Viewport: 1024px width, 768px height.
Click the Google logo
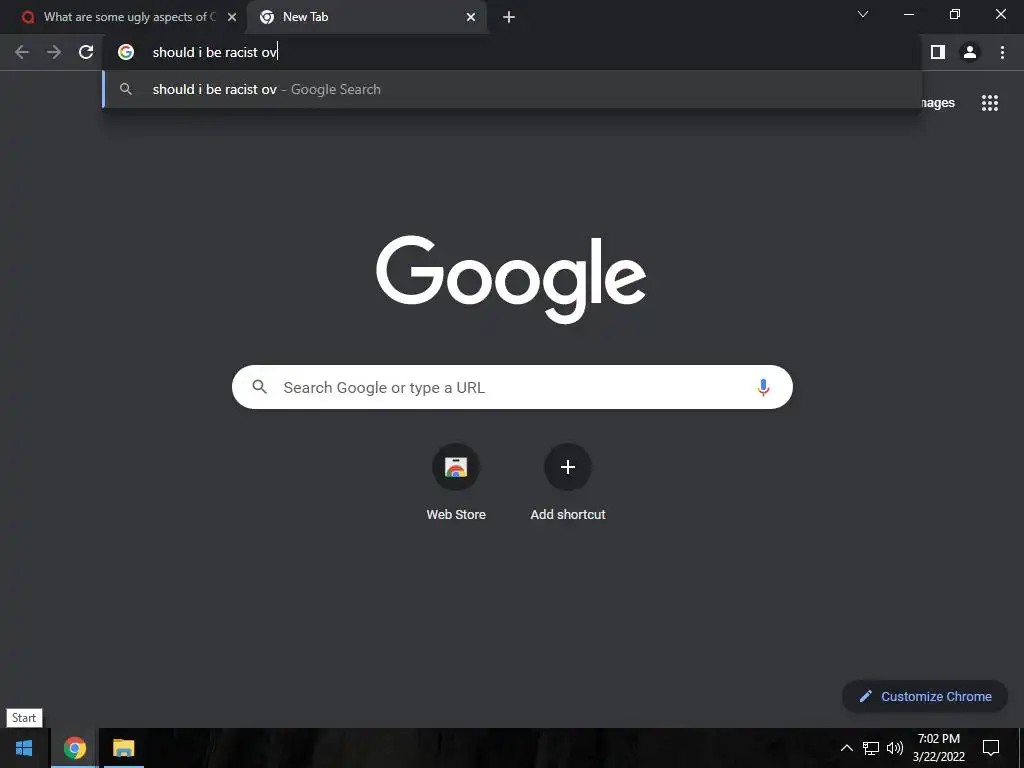(511, 279)
